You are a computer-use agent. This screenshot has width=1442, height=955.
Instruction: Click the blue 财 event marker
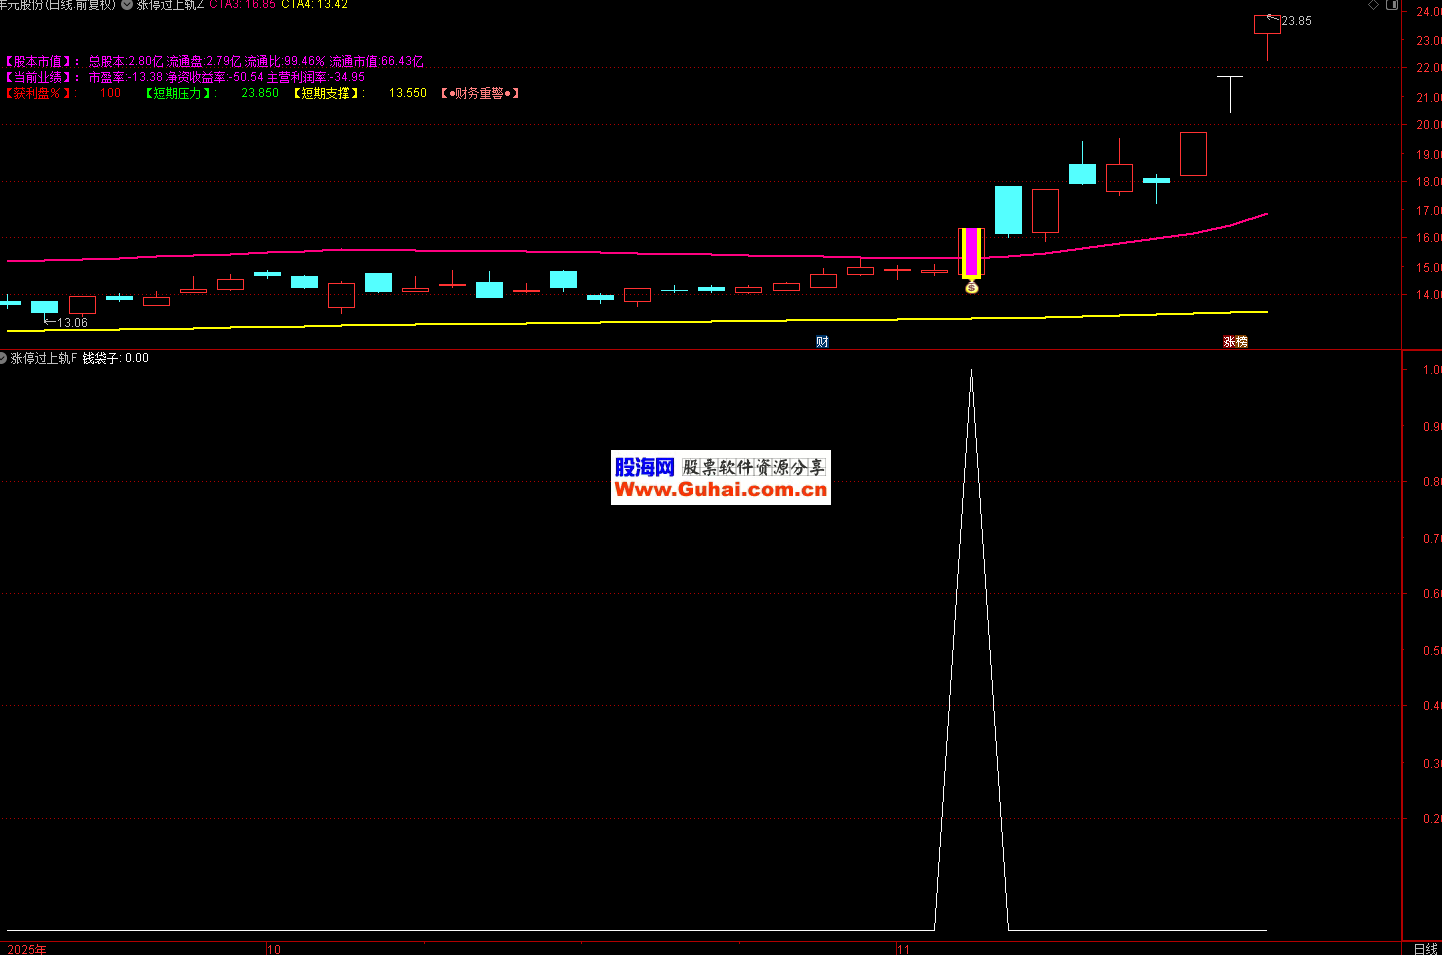click(x=822, y=342)
